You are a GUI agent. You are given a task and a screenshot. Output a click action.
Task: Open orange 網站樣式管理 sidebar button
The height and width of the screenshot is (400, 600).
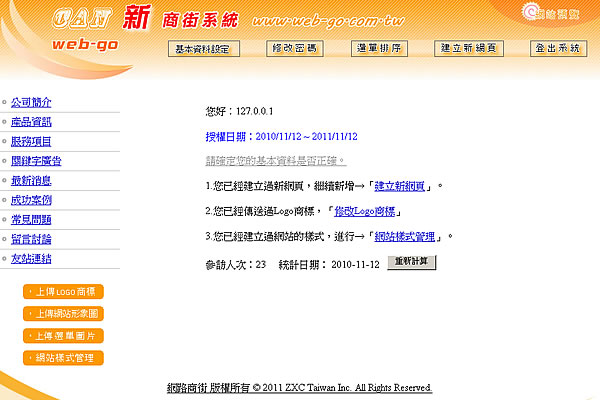(63, 358)
